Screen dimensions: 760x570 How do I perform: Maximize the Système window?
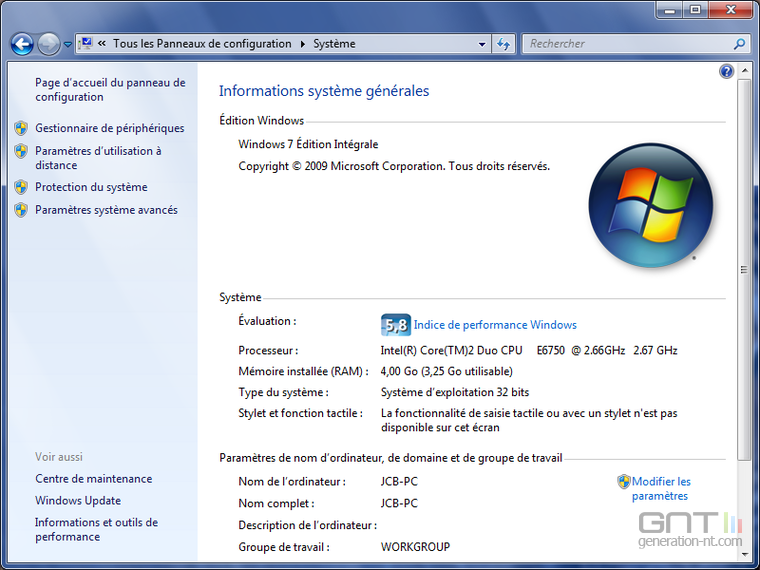click(x=696, y=10)
